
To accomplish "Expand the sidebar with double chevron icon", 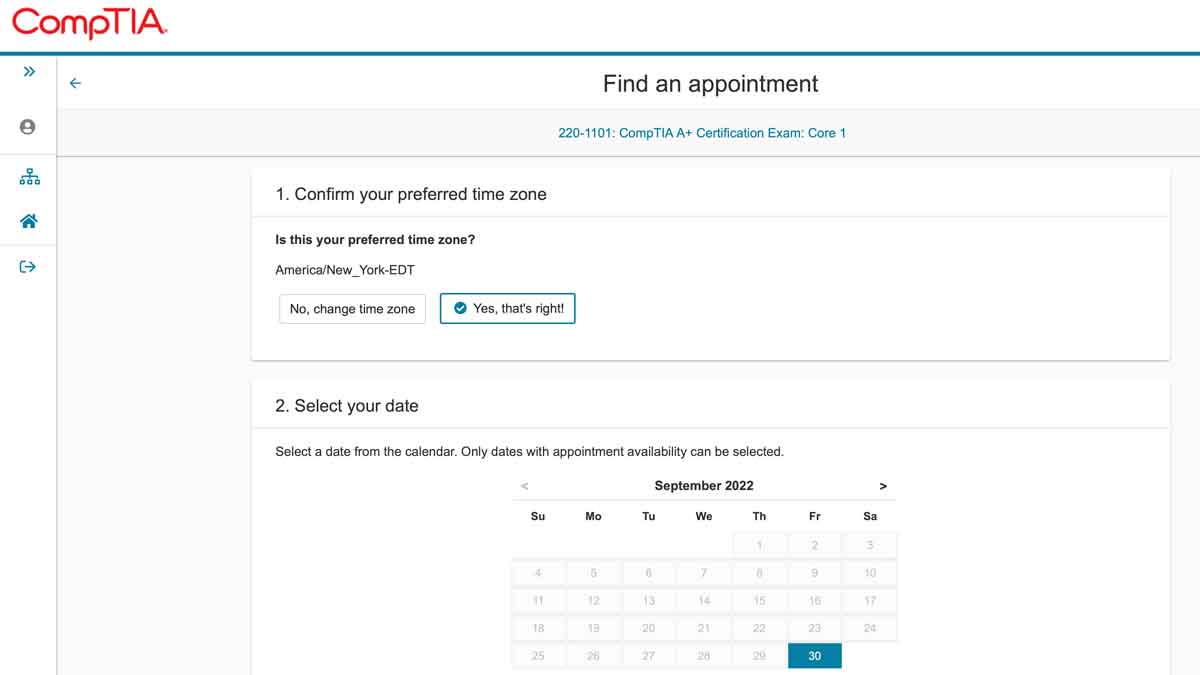I will pos(29,72).
